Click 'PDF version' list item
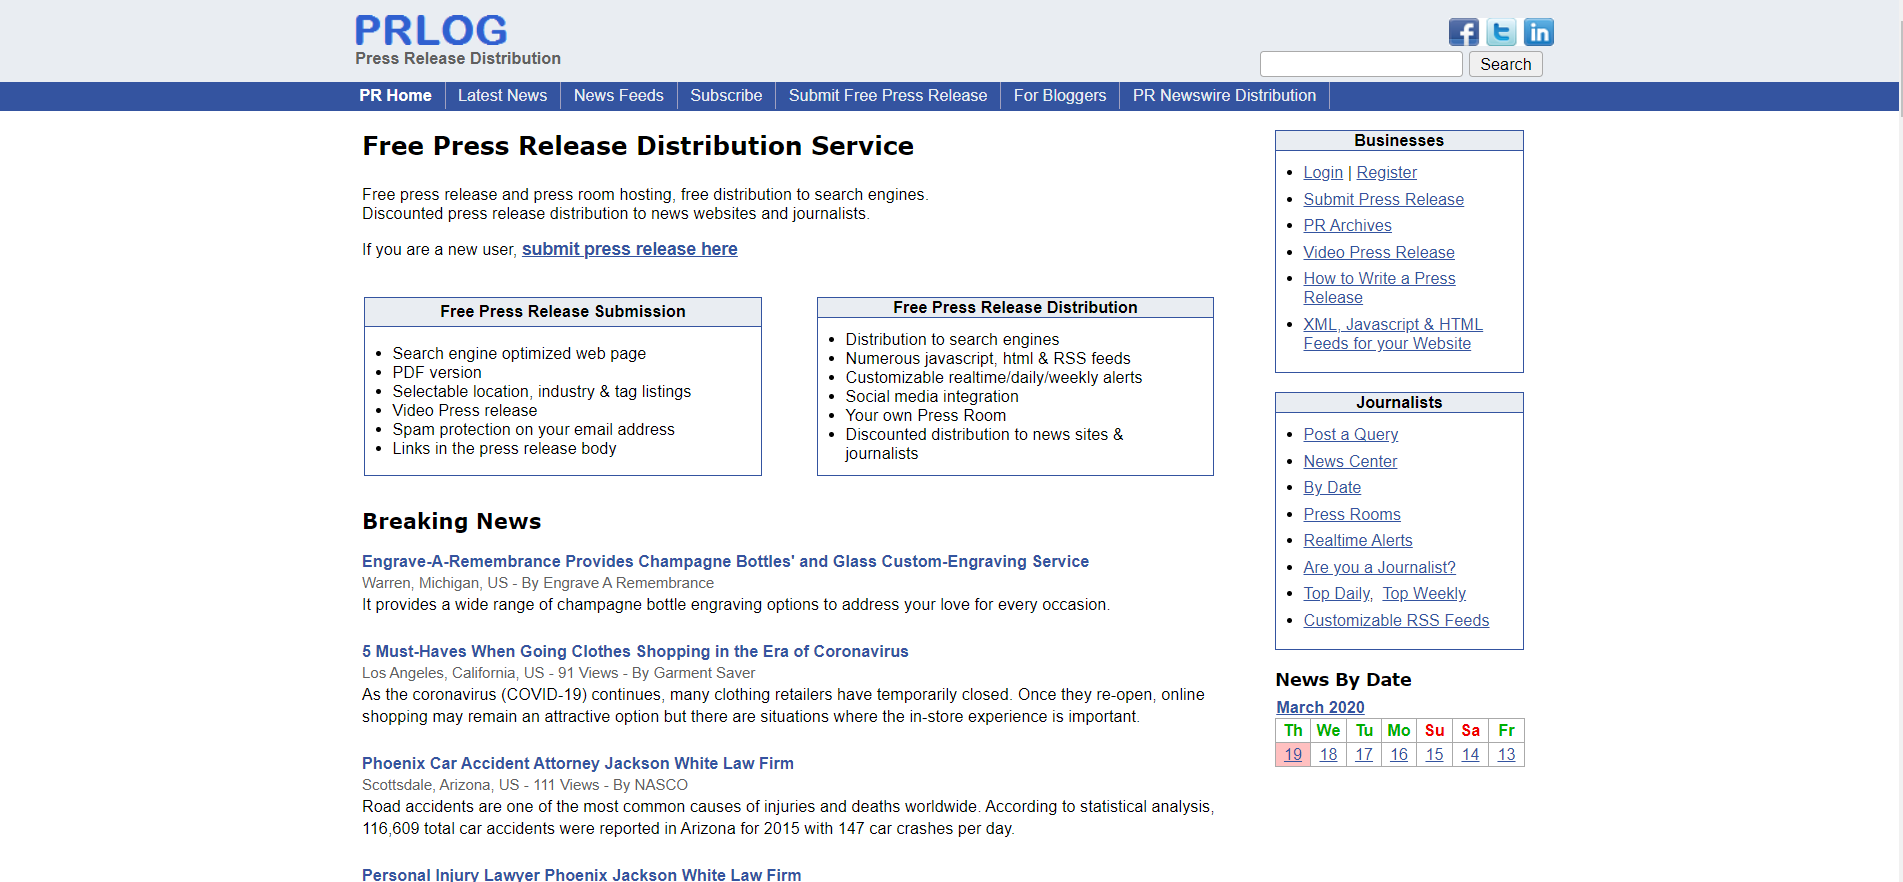1903x882 pixels. click(x=436, y=372)
